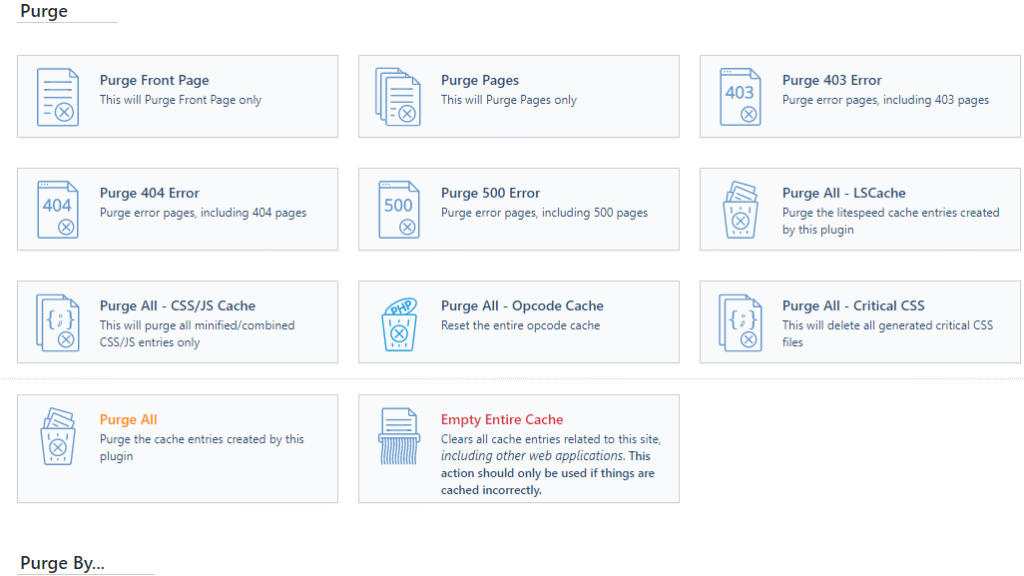The height and width of the screenshot is (576, 1024).
Task: Click "This will delete all generated critical CSS" text
Action: (888, 334)
